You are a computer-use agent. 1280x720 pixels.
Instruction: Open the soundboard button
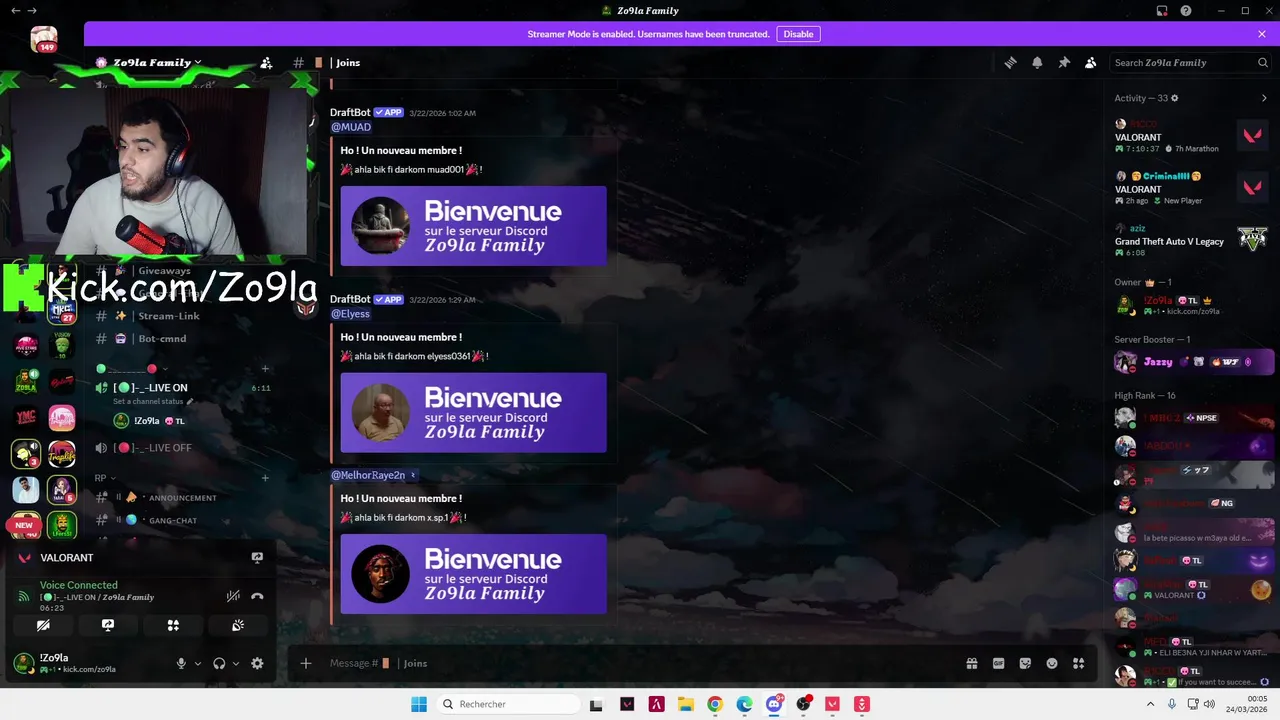tap(238, 625)
